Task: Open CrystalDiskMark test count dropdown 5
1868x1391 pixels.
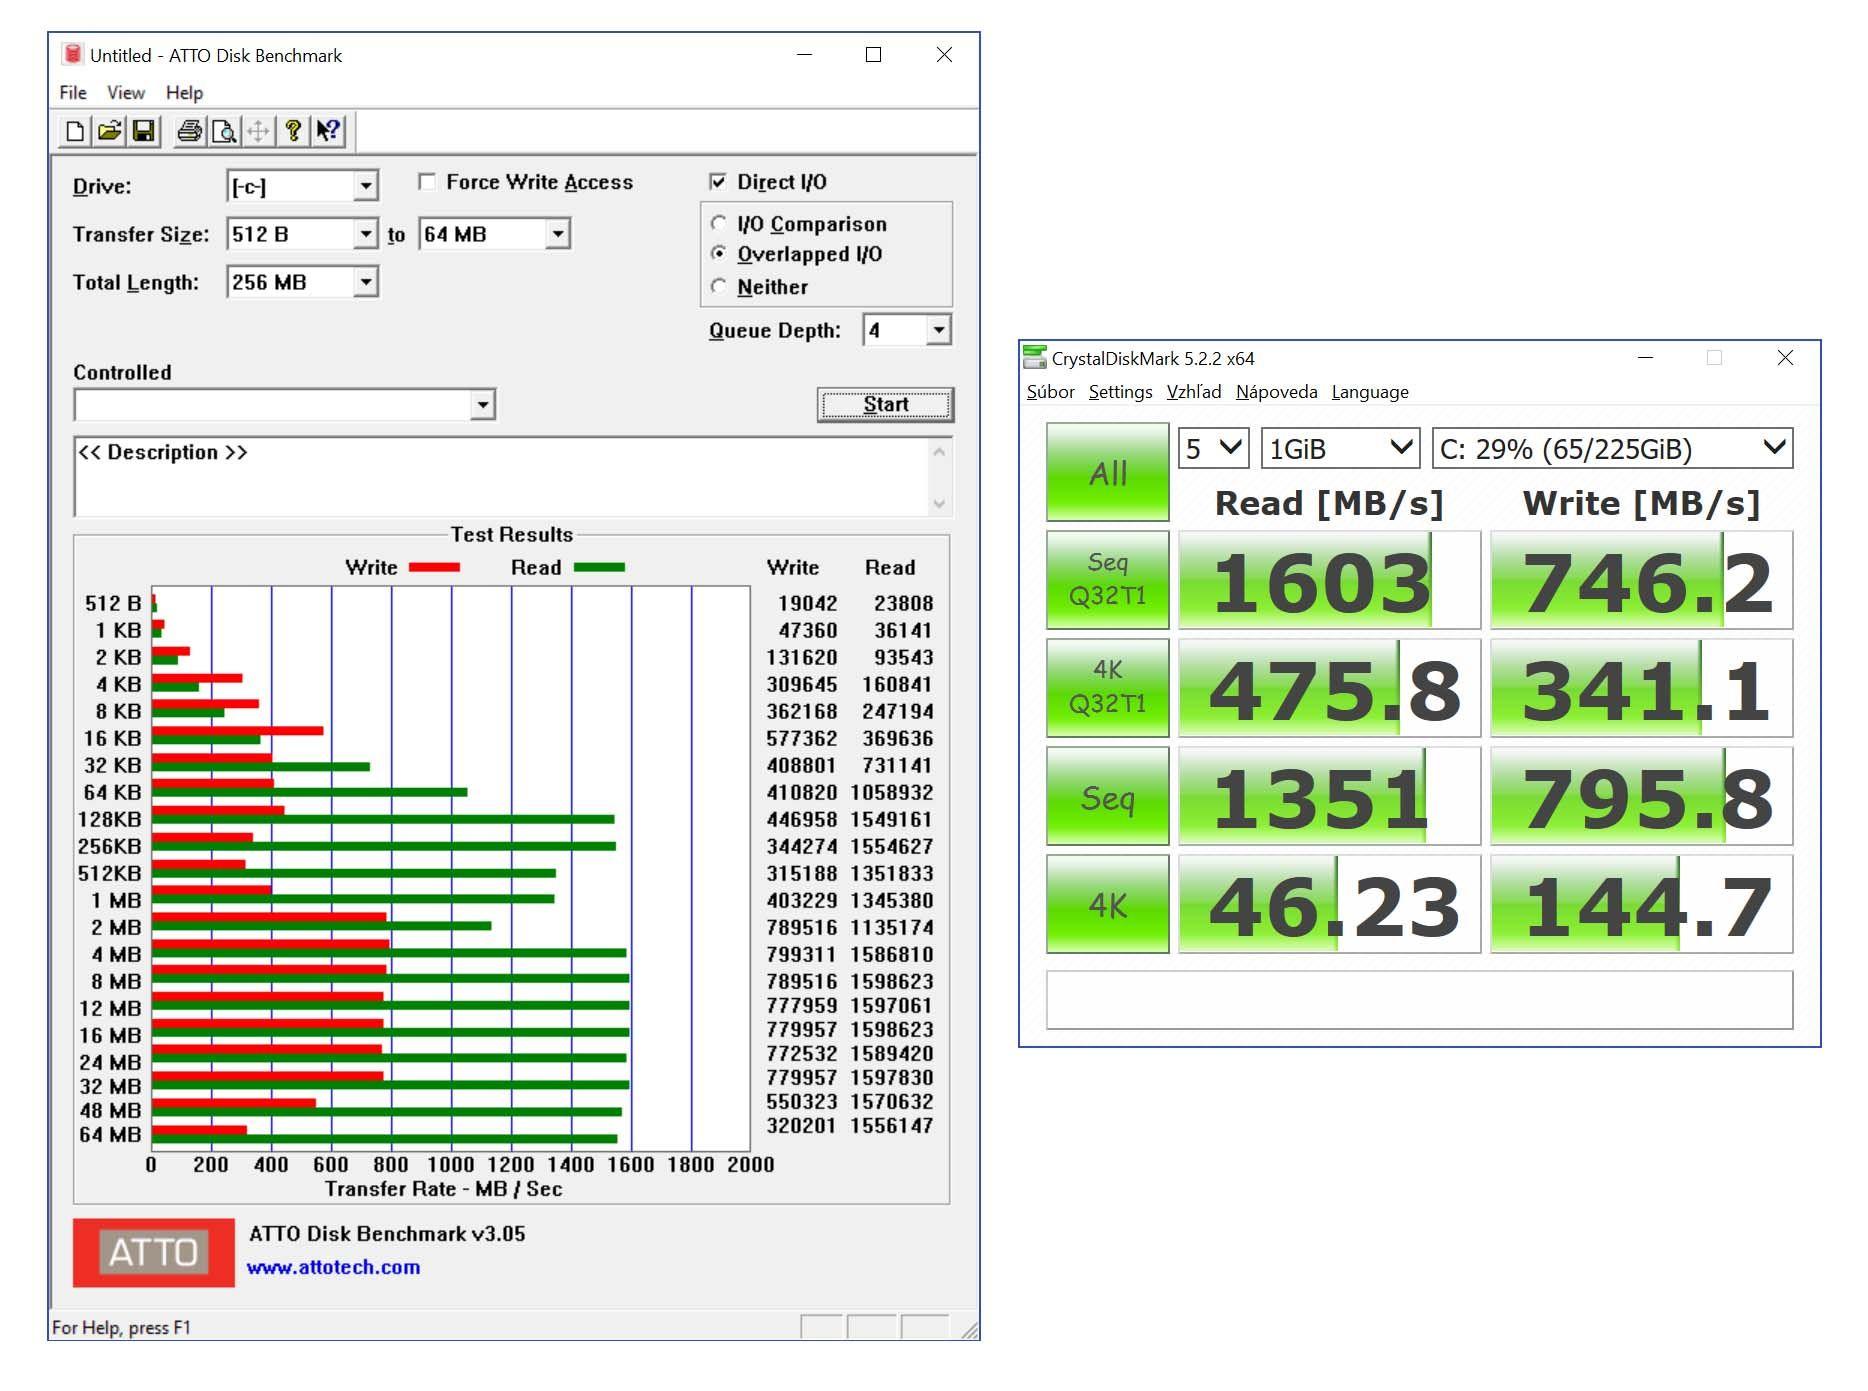Action: coord(1214,448)
